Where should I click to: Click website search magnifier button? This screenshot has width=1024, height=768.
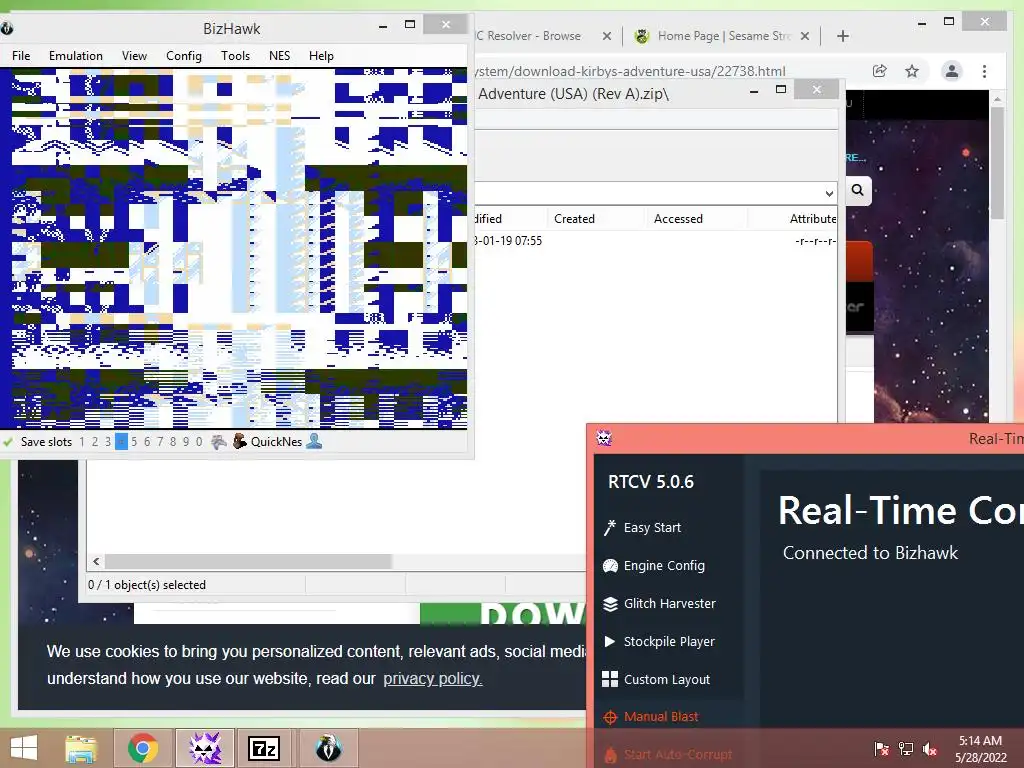pyautogui.click(x=857, y=190)
